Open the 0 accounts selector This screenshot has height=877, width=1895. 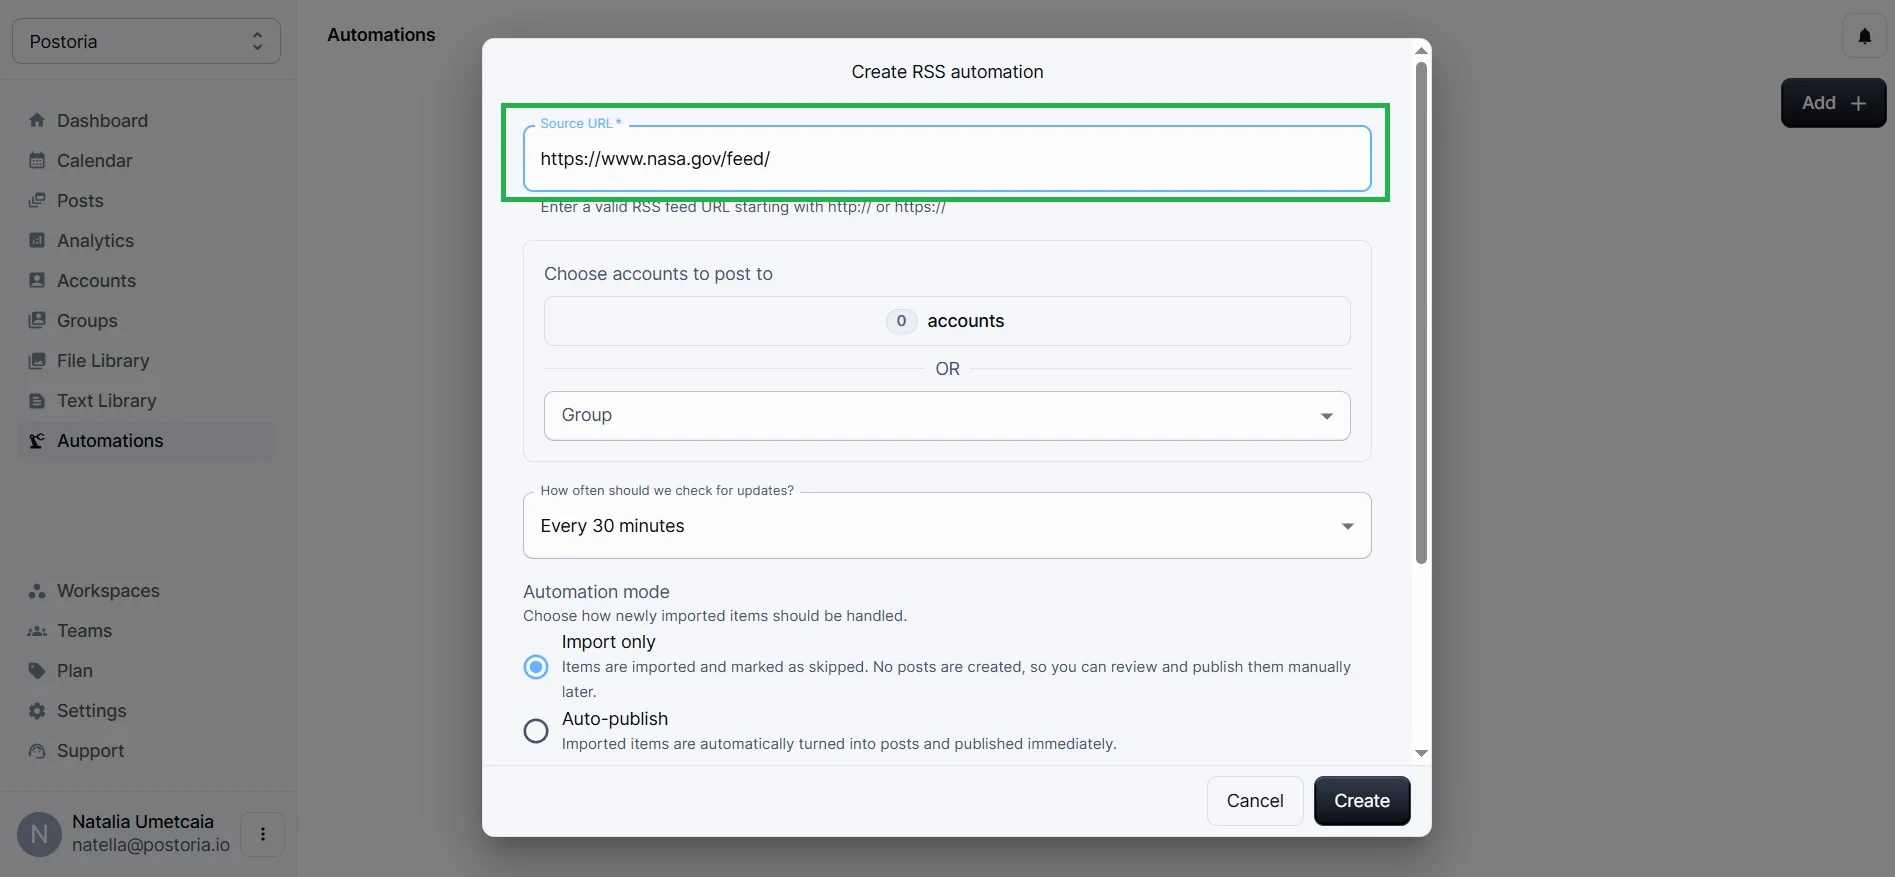point(947,321)
